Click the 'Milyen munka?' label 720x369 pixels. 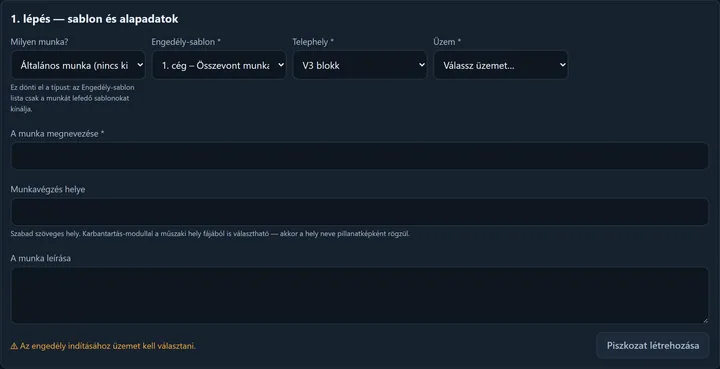coord(39,42)
